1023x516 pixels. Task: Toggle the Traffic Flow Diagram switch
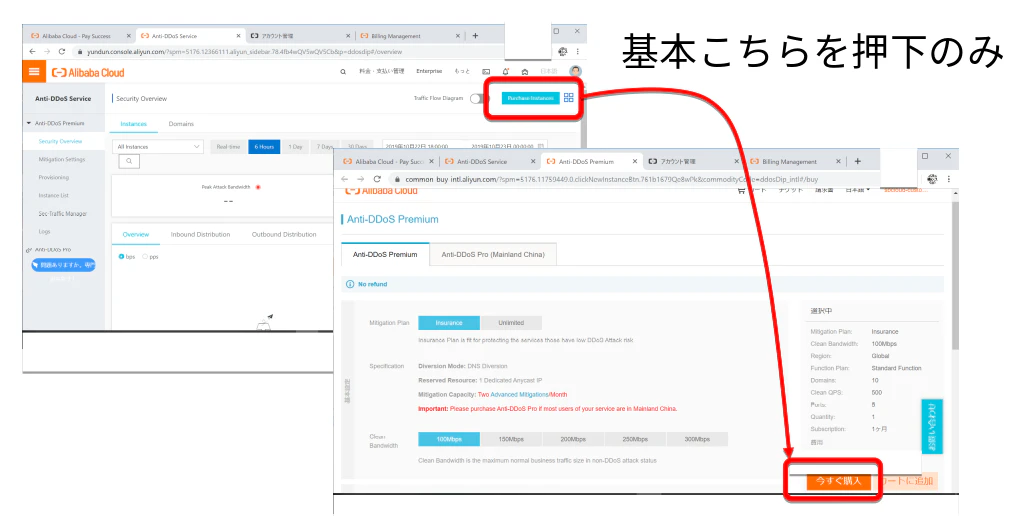480,99
